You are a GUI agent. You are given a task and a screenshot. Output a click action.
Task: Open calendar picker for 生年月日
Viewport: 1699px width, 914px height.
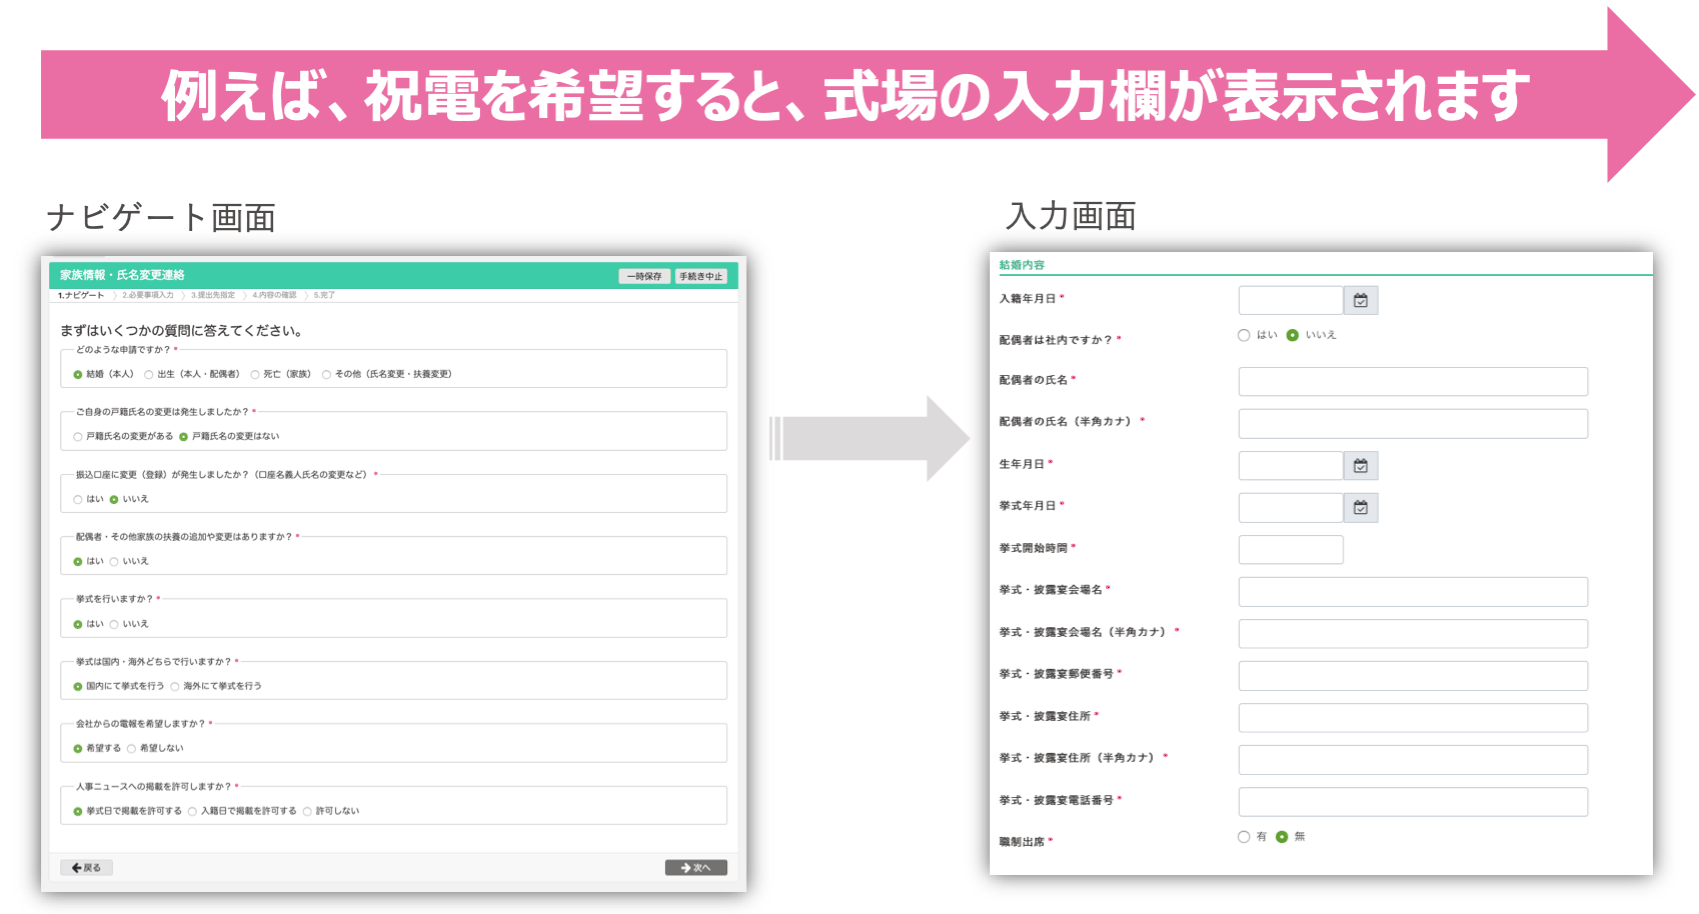tap(1360, 466)
